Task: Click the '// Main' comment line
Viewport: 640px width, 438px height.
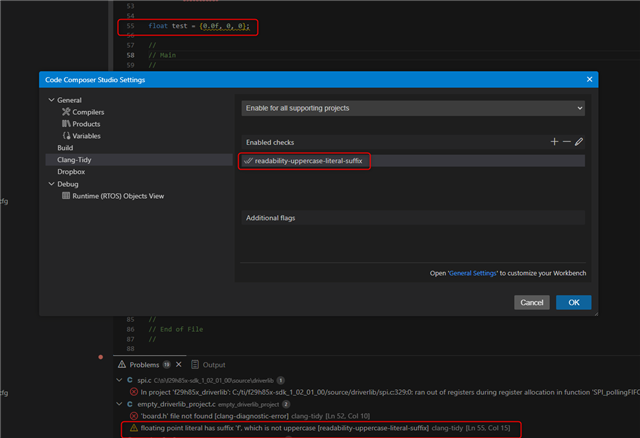Action: [162, 55]
